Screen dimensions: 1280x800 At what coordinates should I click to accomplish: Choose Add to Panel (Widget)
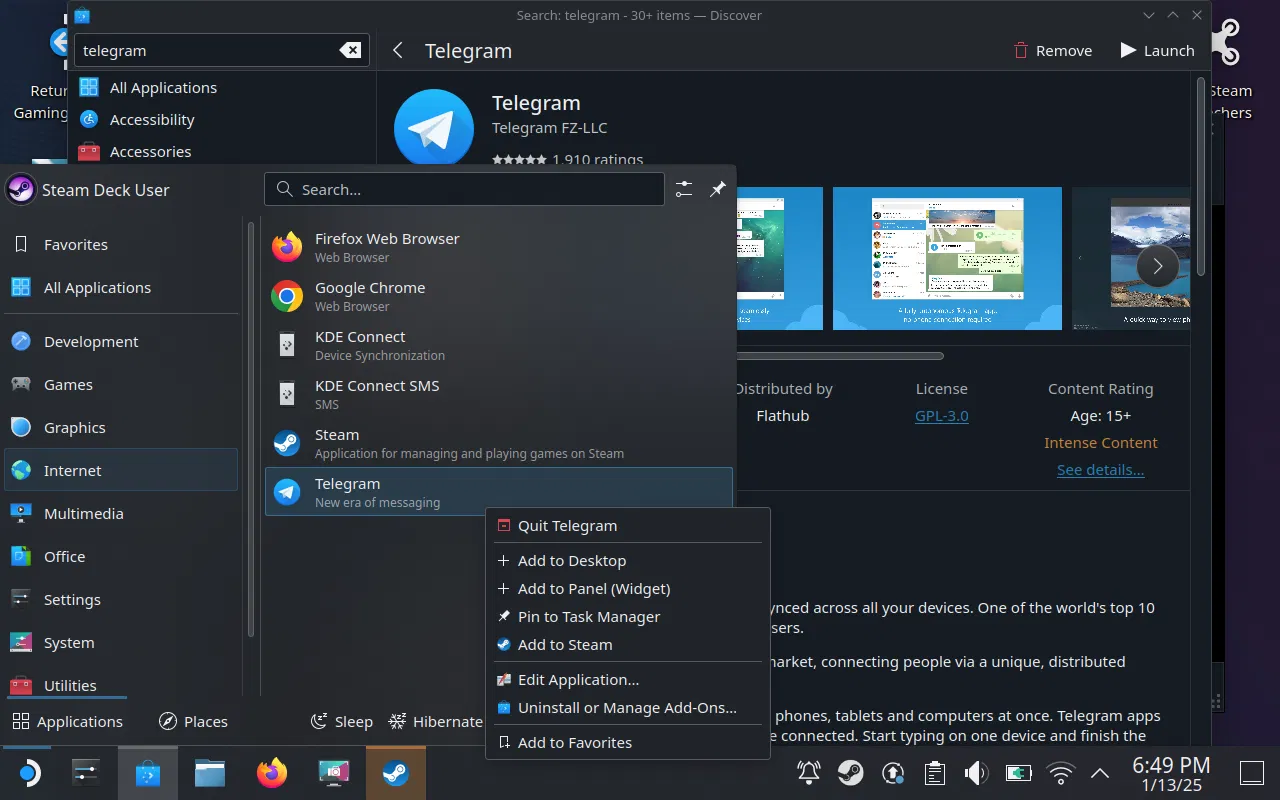point(628,589)
